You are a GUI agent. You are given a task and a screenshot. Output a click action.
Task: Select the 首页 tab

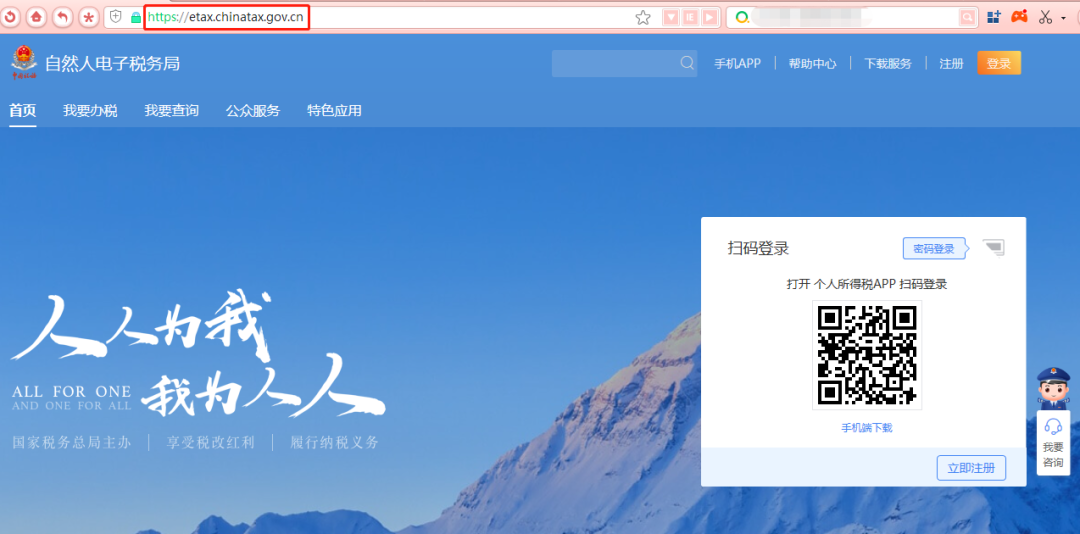[23, 110]
